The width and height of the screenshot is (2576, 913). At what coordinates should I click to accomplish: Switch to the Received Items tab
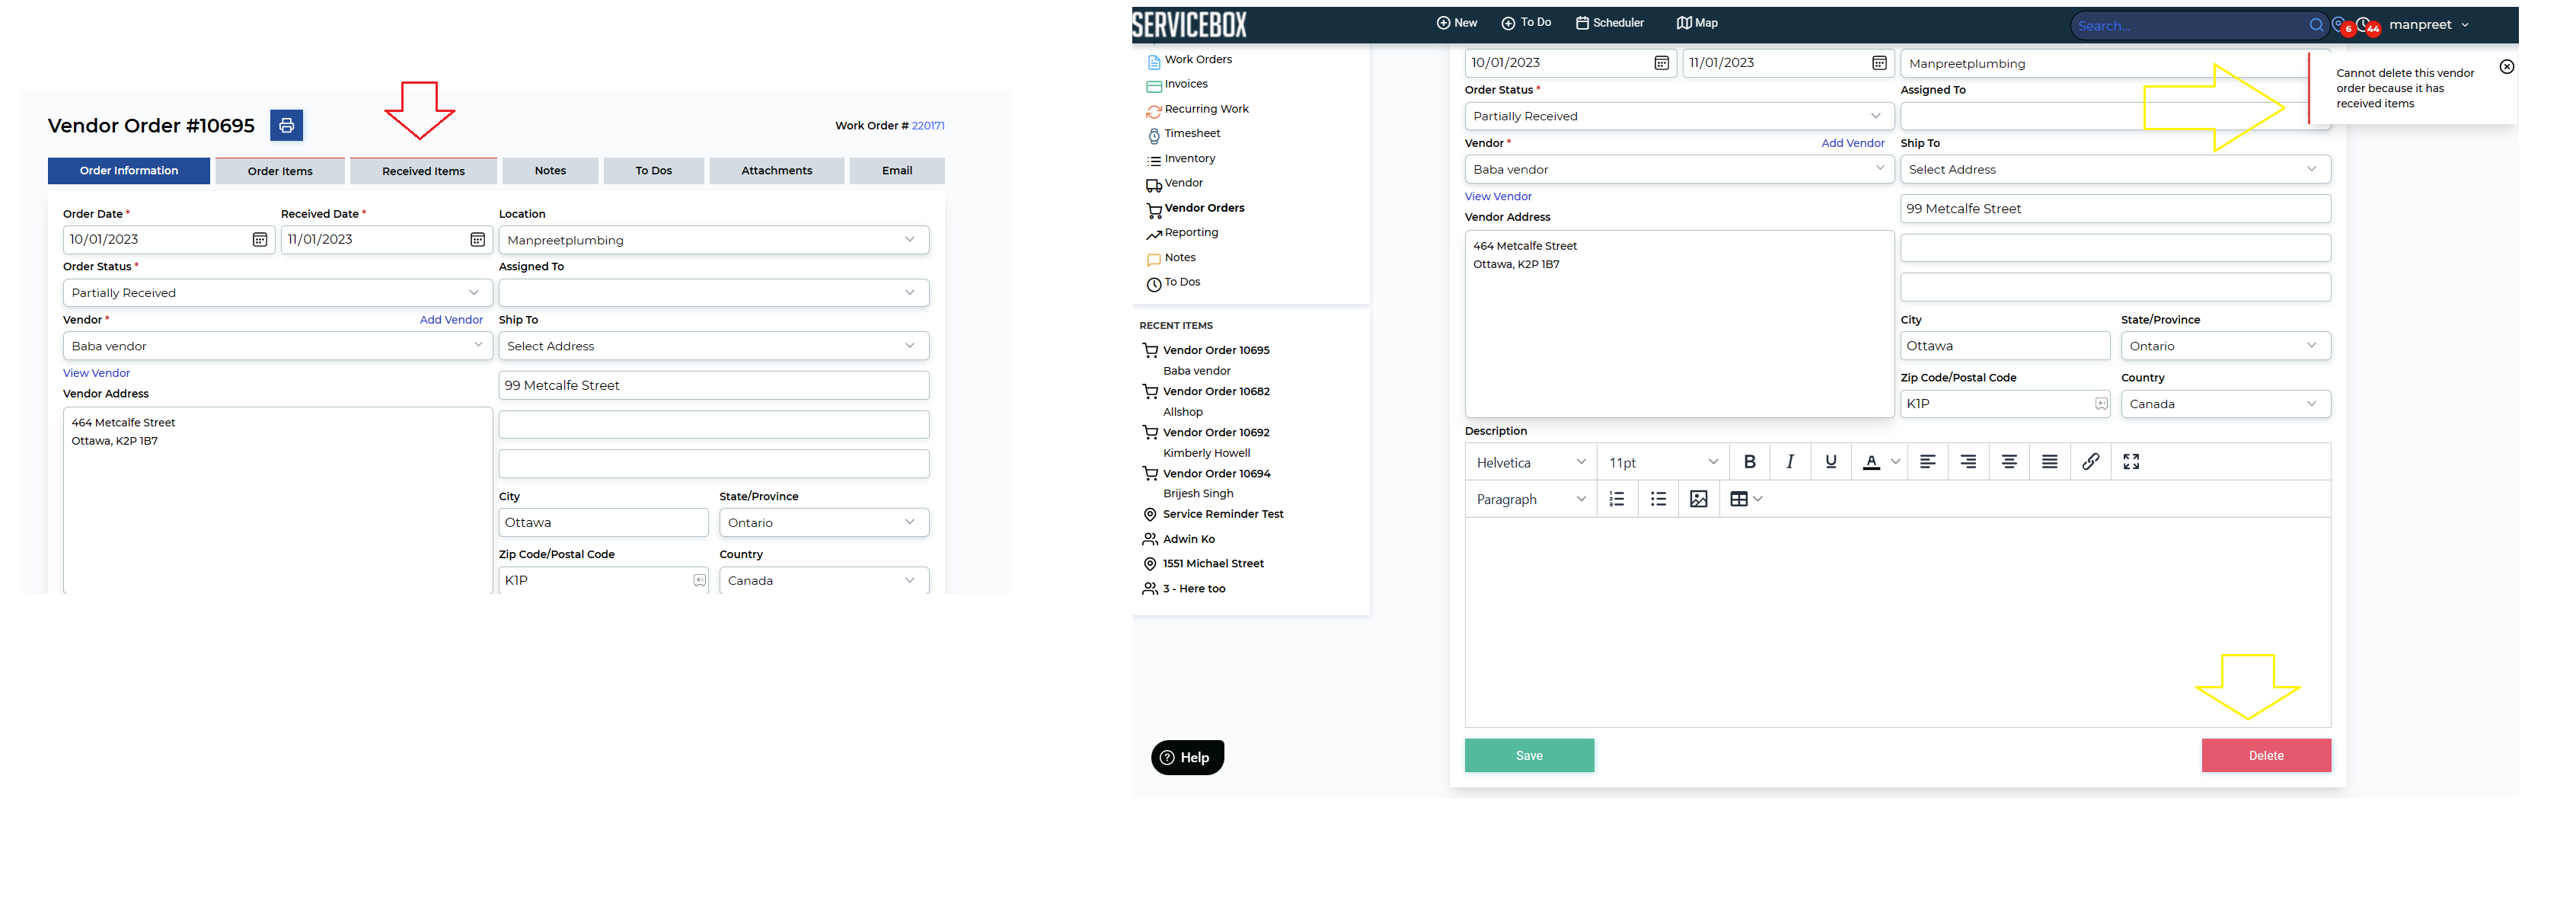click(423, 171)
